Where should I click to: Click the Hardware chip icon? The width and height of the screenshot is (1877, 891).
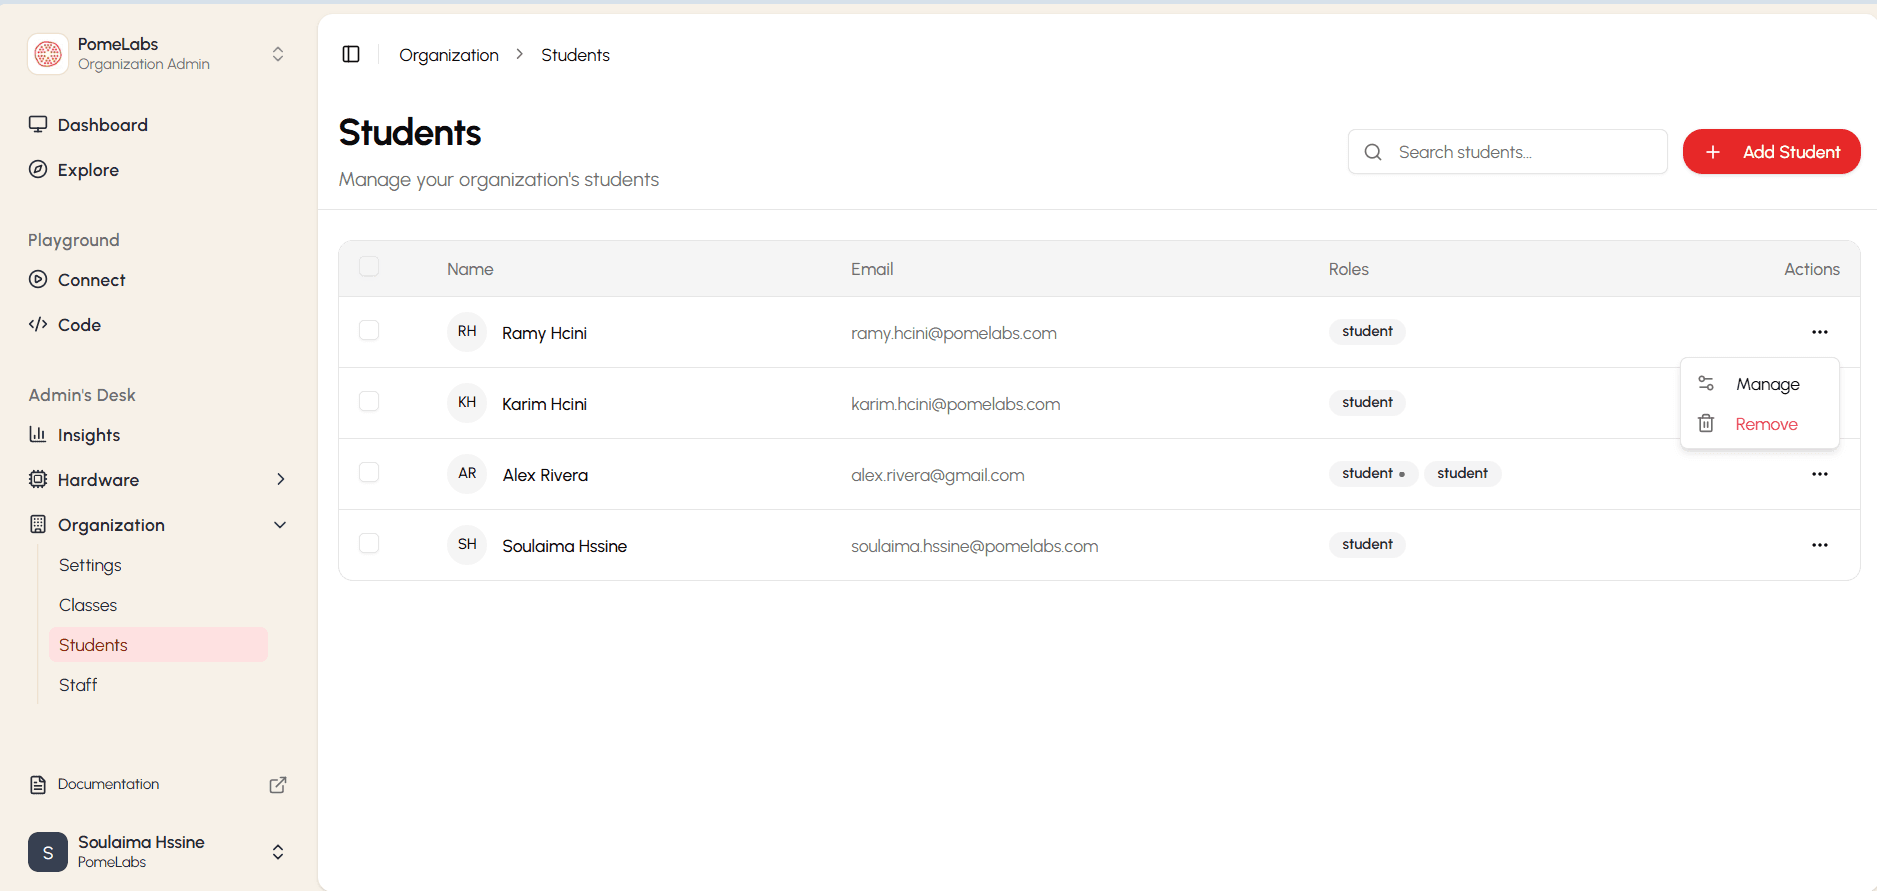point(38,479)
